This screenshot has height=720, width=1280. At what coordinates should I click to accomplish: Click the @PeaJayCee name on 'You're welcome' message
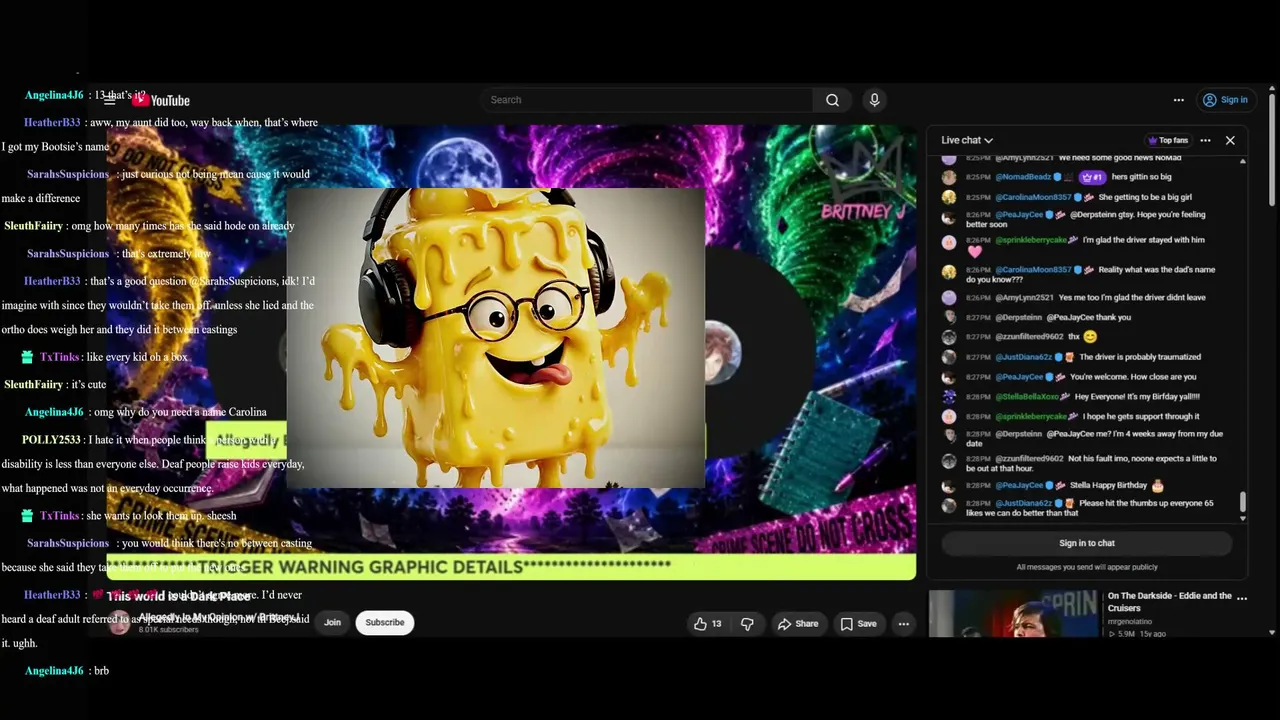click(x=1019, y=377)
